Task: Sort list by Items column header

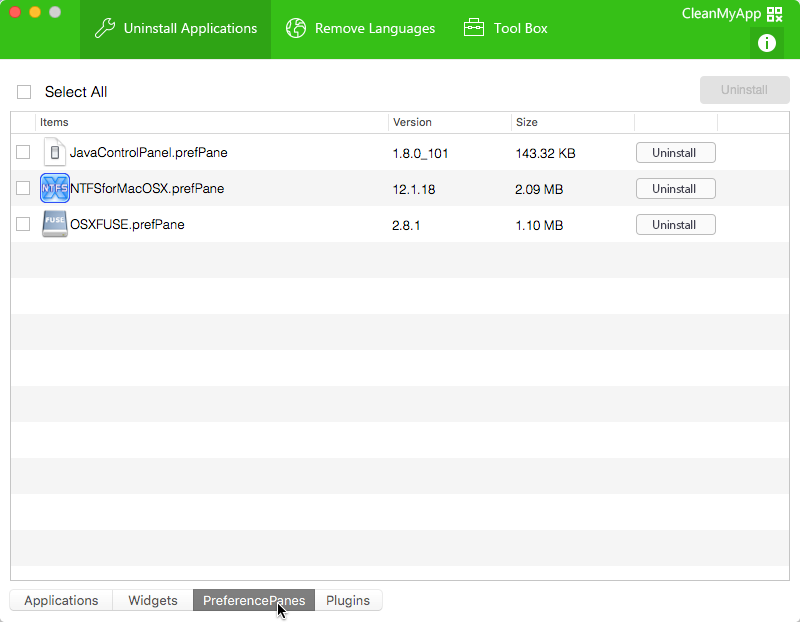Action: 54,122
